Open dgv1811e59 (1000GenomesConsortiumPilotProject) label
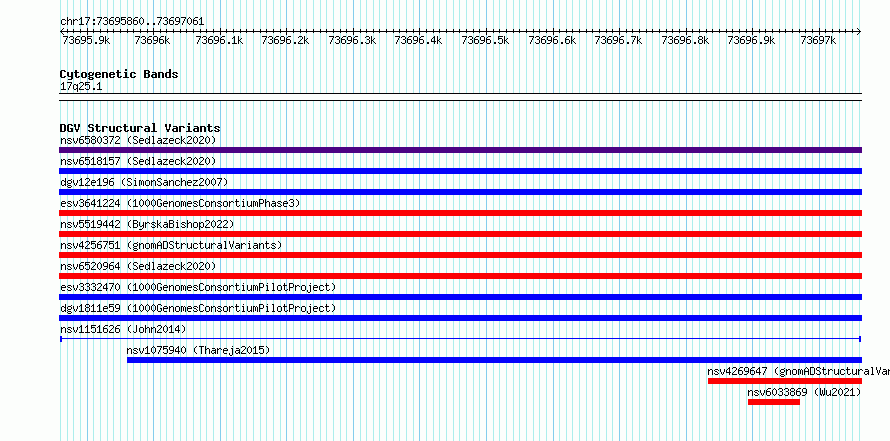 [198, 308]
